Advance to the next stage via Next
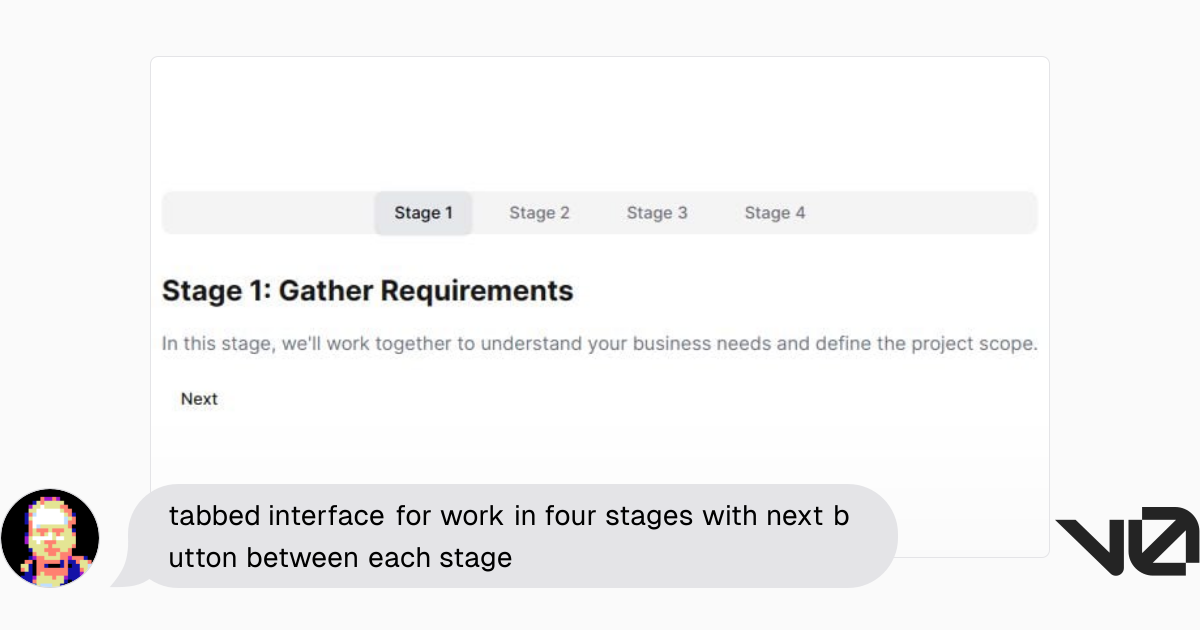 [198, 398]
